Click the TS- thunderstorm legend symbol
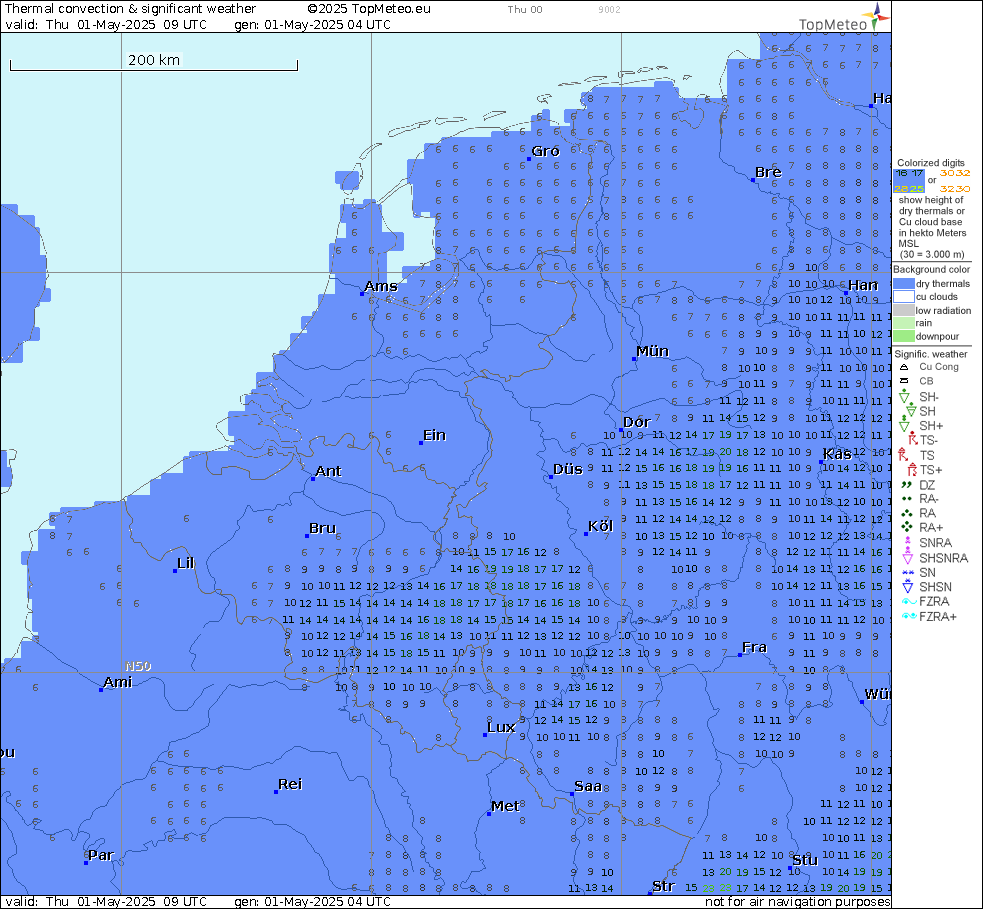Image resolution: width=983 pixels, height=909 pixels. coord(912,439)
